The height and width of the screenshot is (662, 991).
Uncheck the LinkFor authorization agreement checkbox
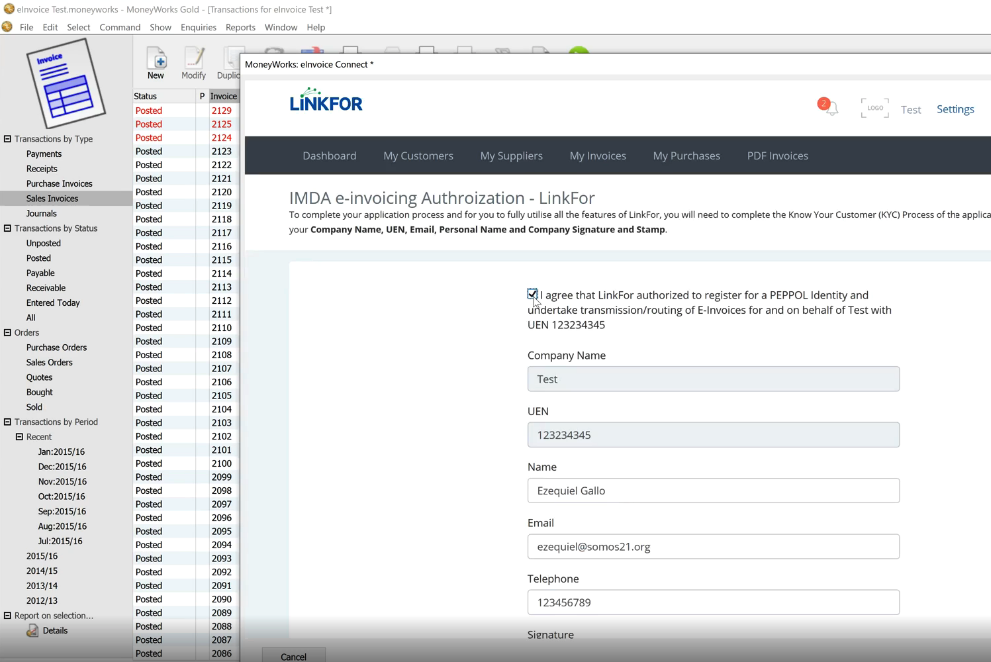pyautogui.click(x=532, y=294)
